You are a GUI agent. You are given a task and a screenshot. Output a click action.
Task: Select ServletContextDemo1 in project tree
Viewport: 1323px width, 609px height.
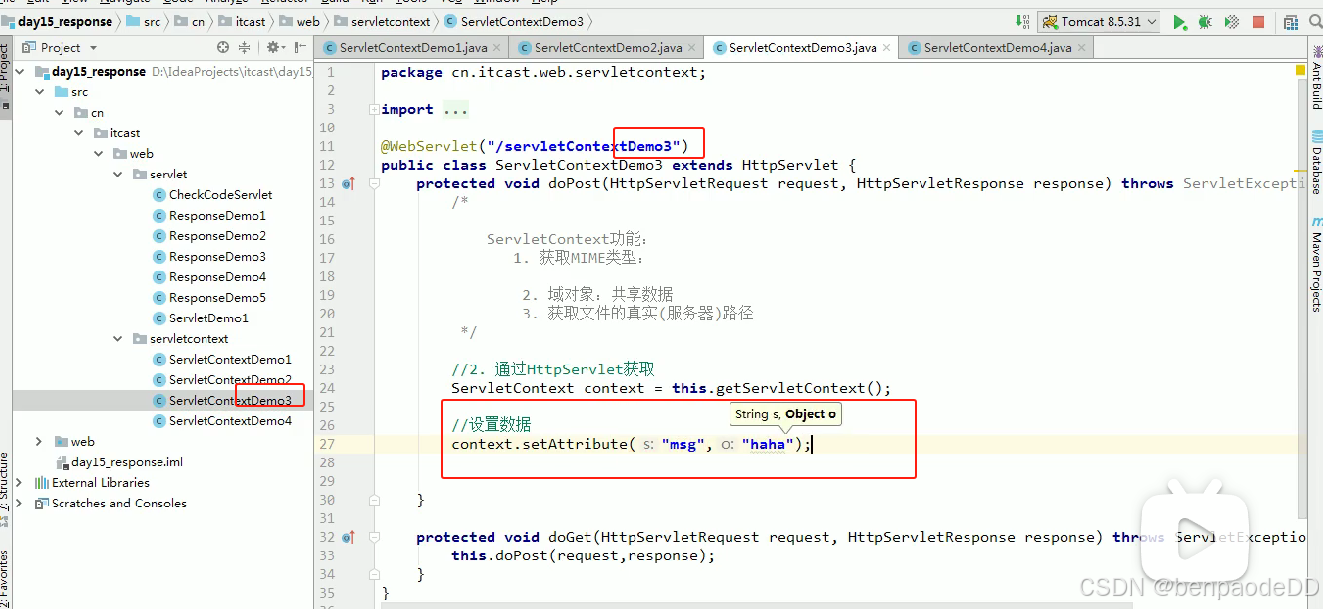point(222,360)
